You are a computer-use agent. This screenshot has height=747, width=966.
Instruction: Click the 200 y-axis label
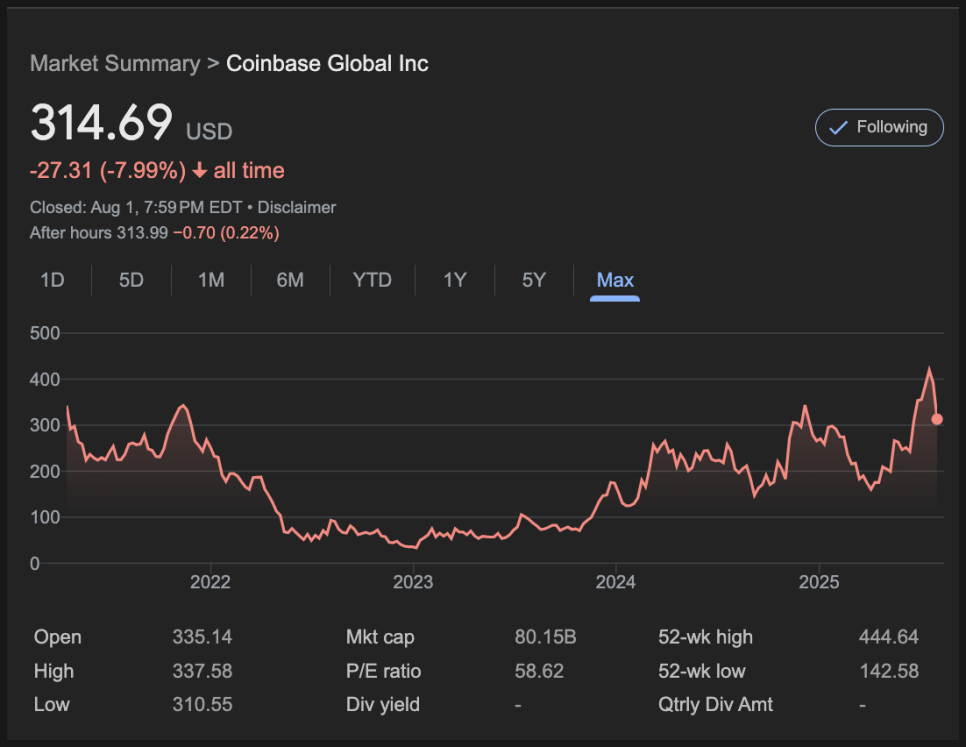coord(45,471)
